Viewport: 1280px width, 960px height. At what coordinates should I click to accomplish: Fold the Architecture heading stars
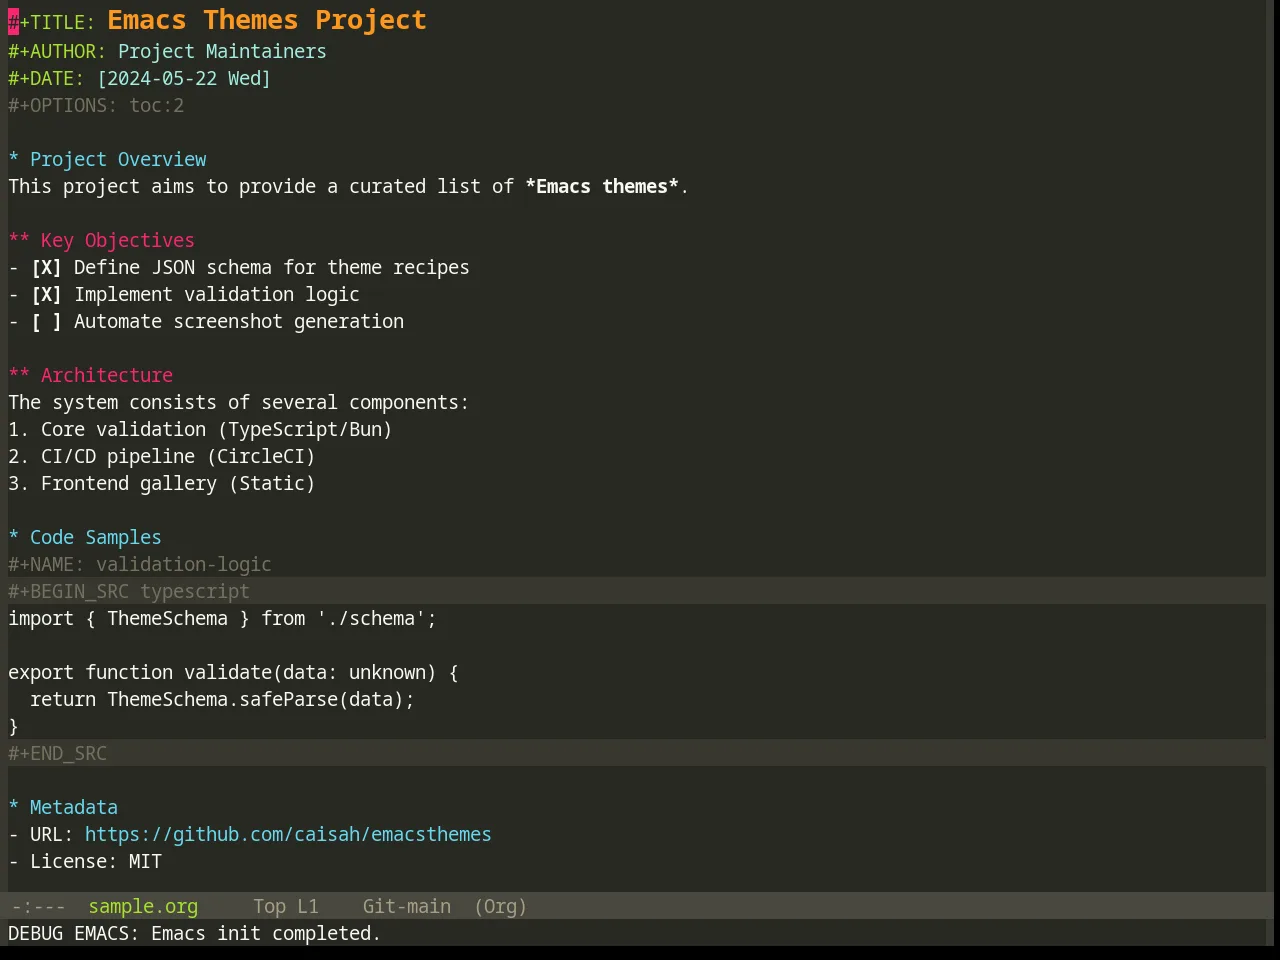click(19, 376)
